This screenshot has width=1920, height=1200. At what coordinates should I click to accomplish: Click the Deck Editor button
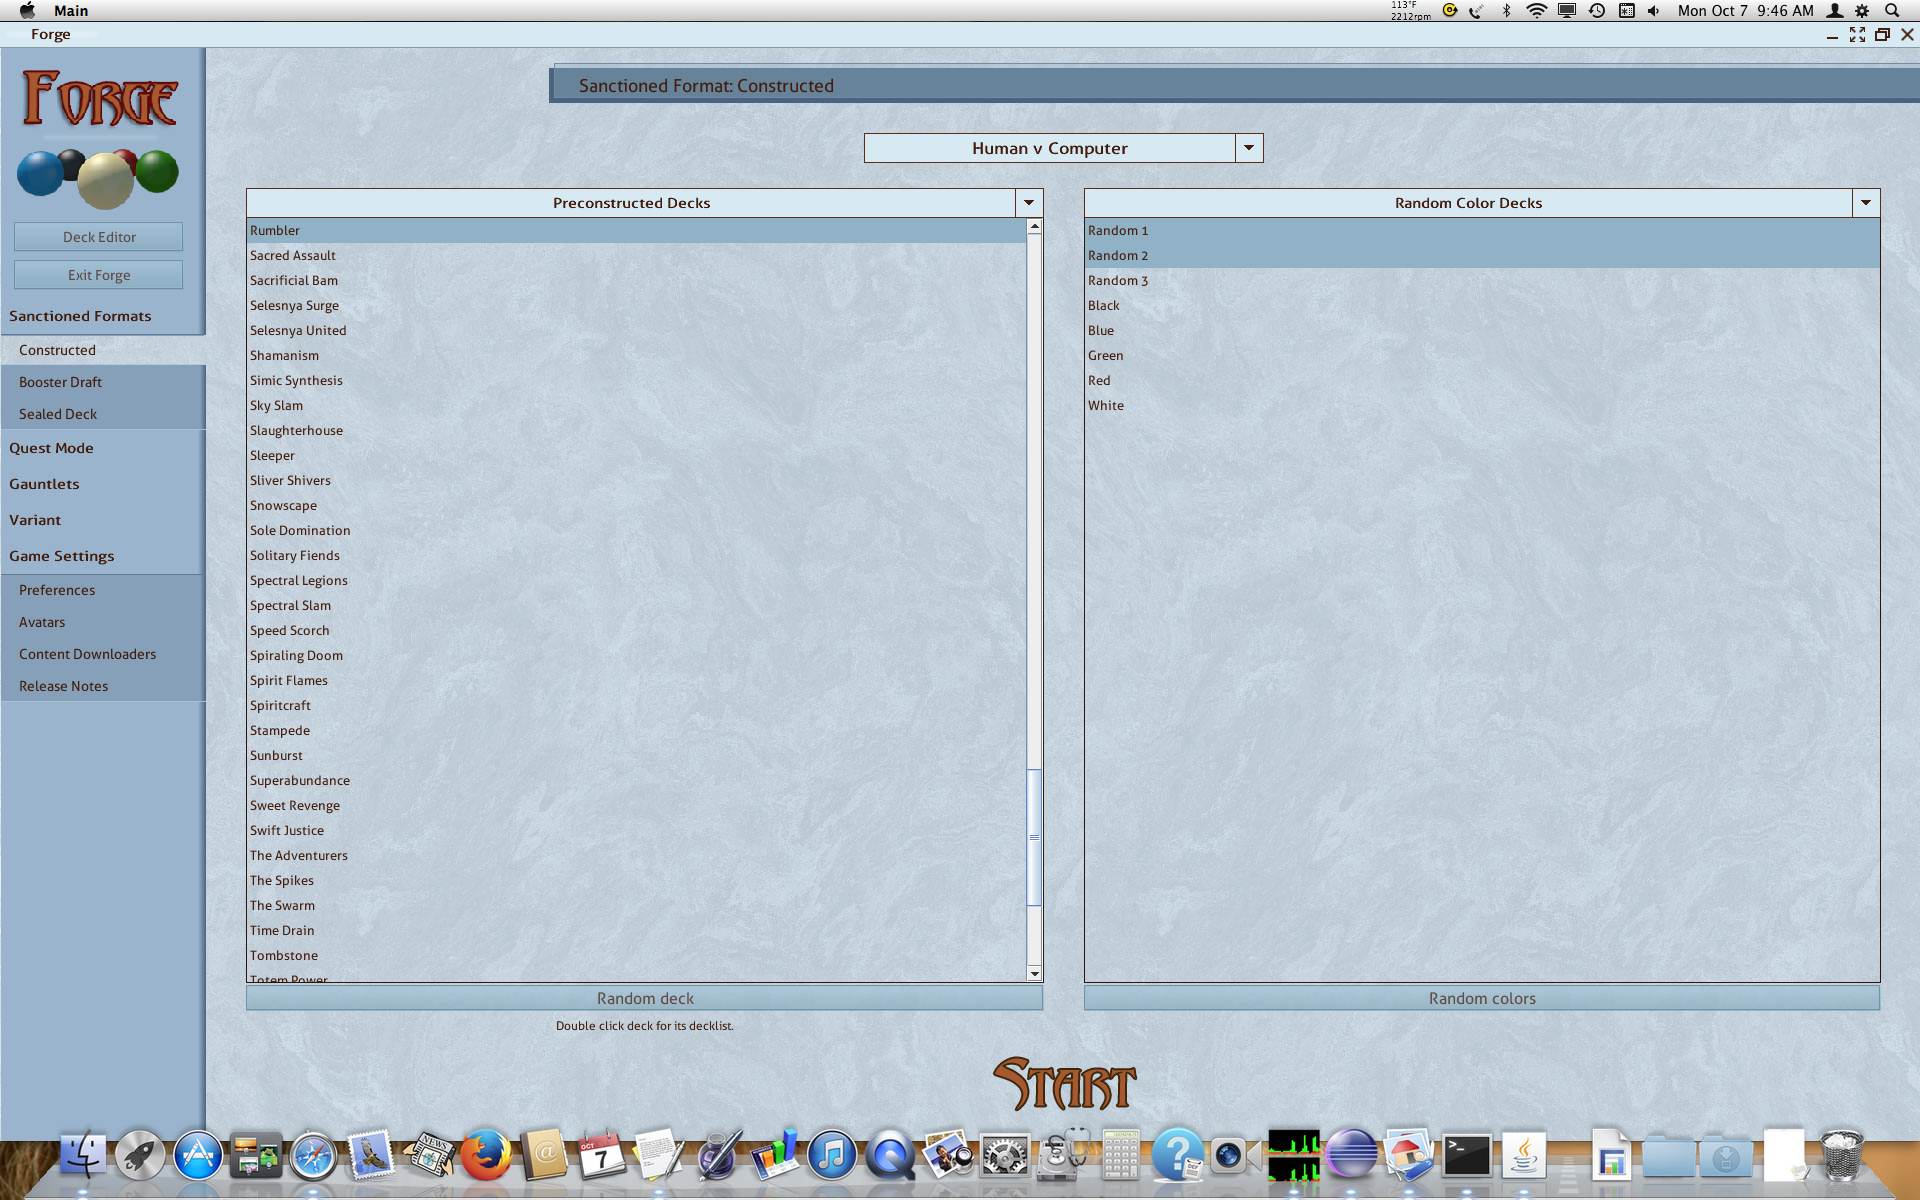coord(99,237)
